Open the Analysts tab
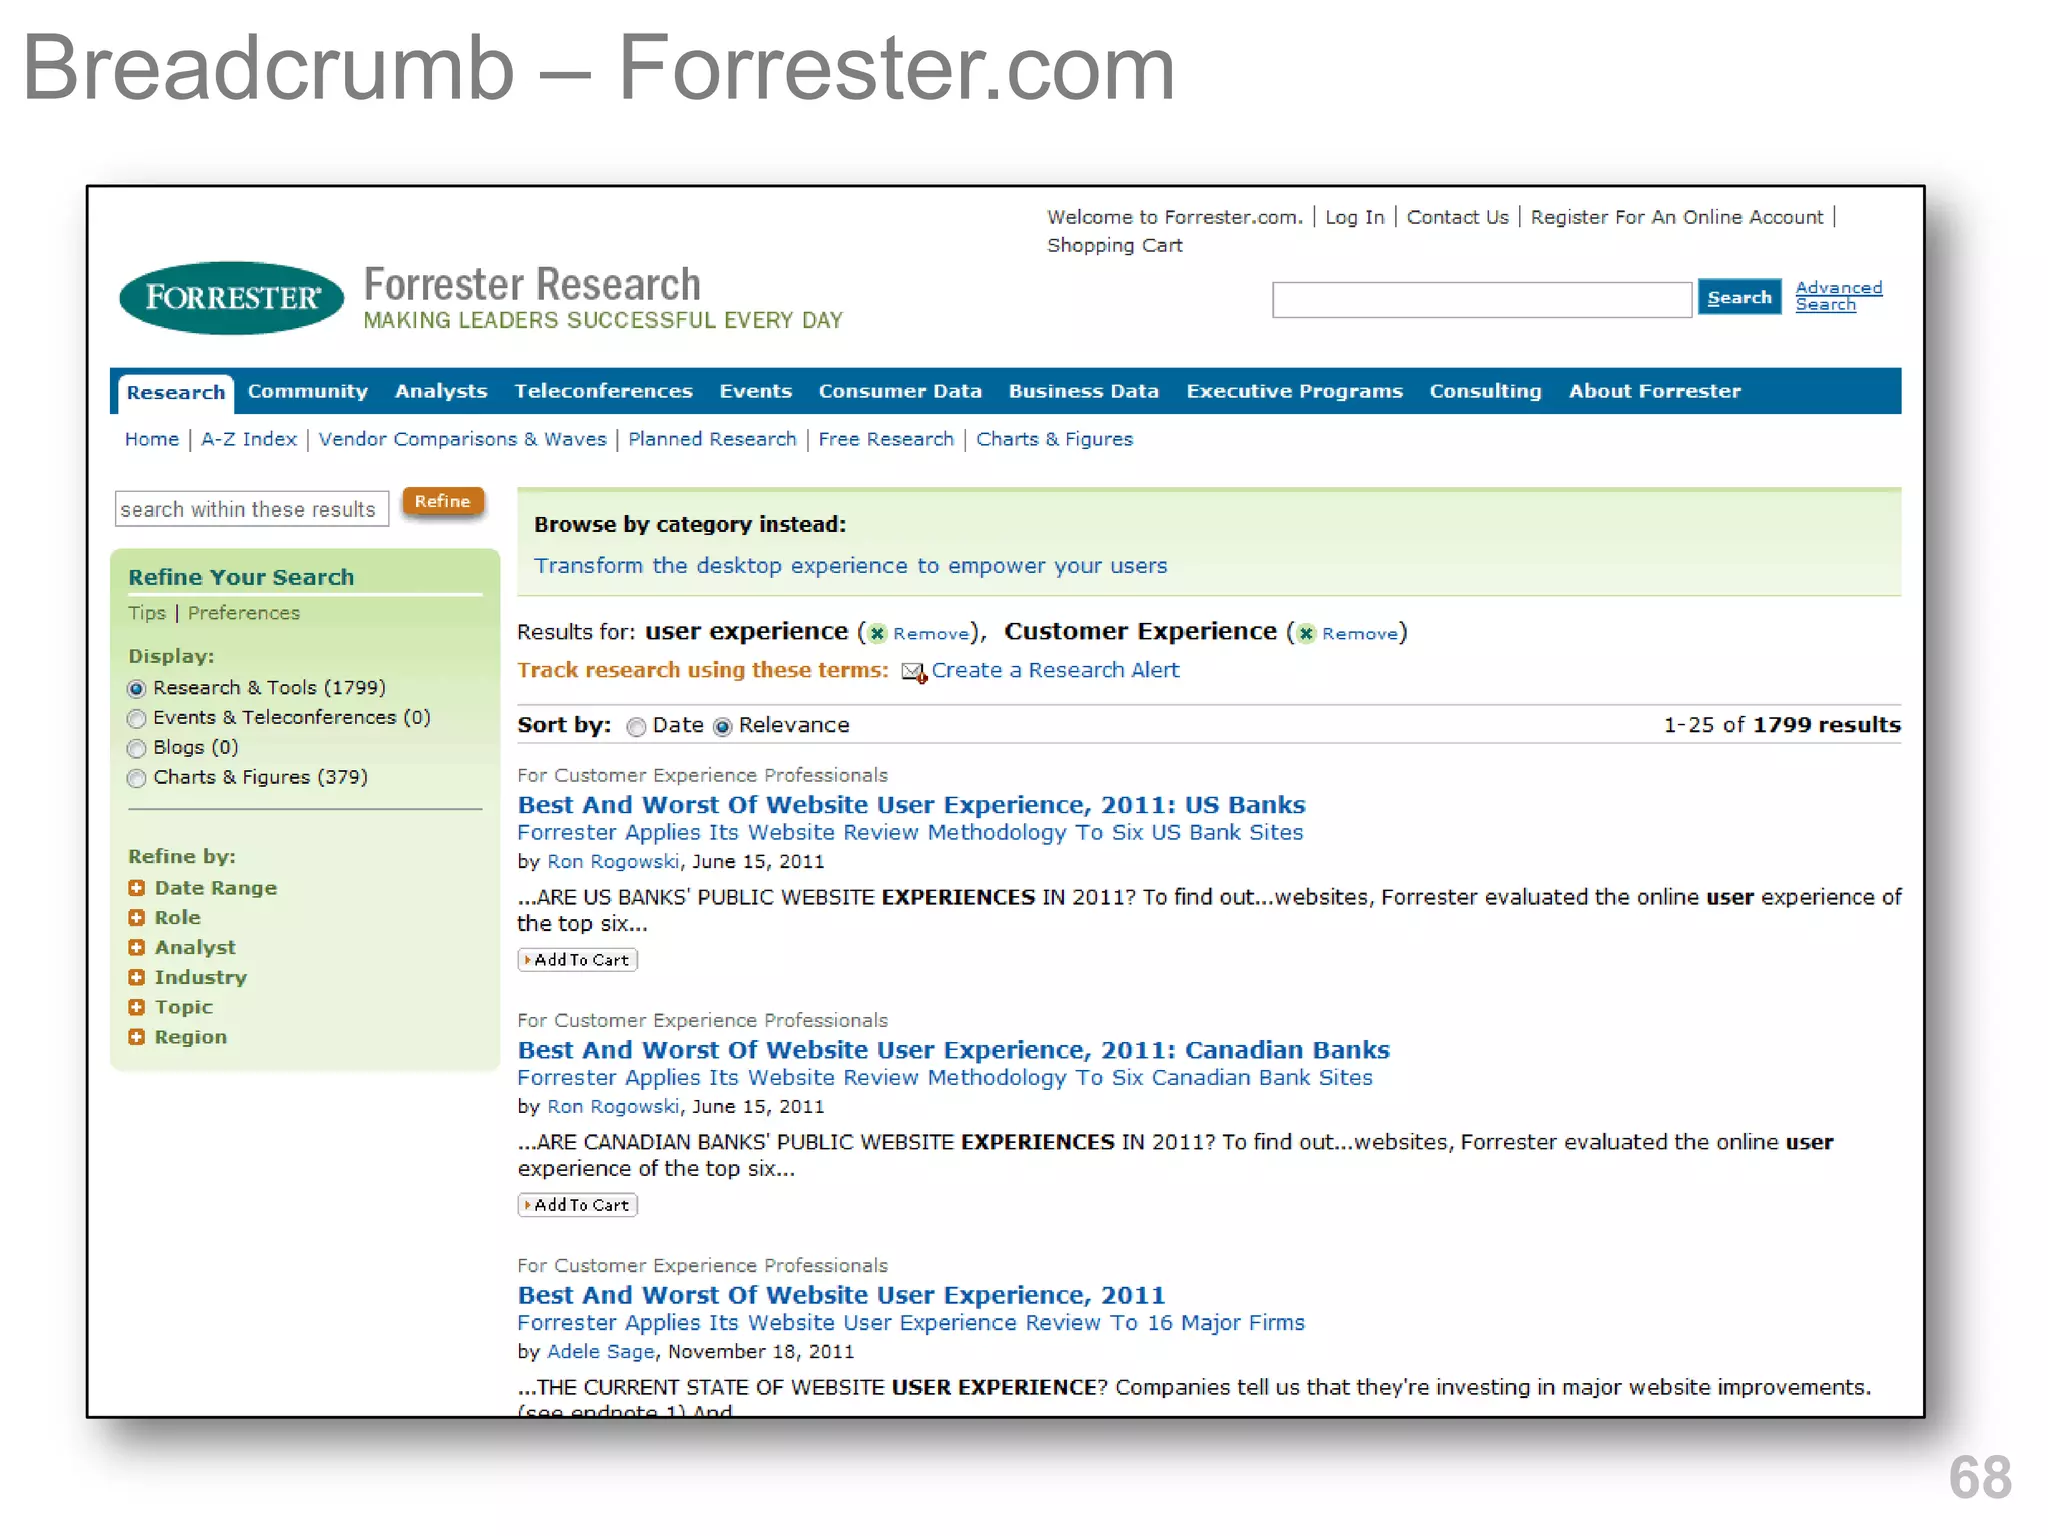 tap(441, 391)
